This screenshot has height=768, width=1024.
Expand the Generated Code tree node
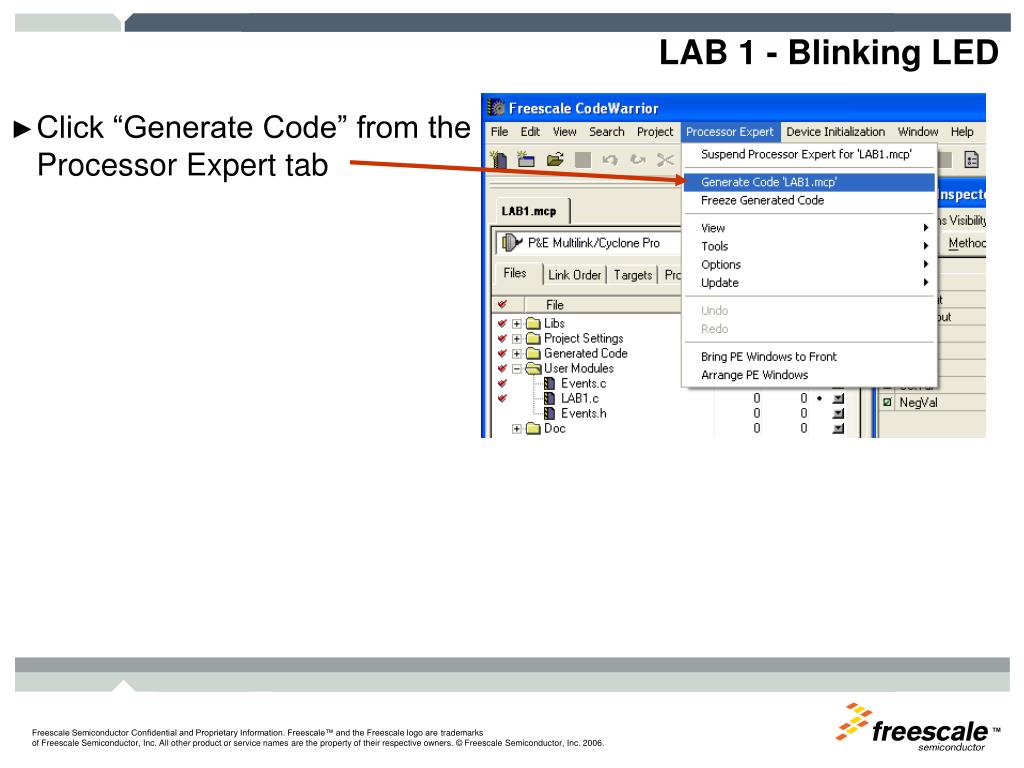517,354
